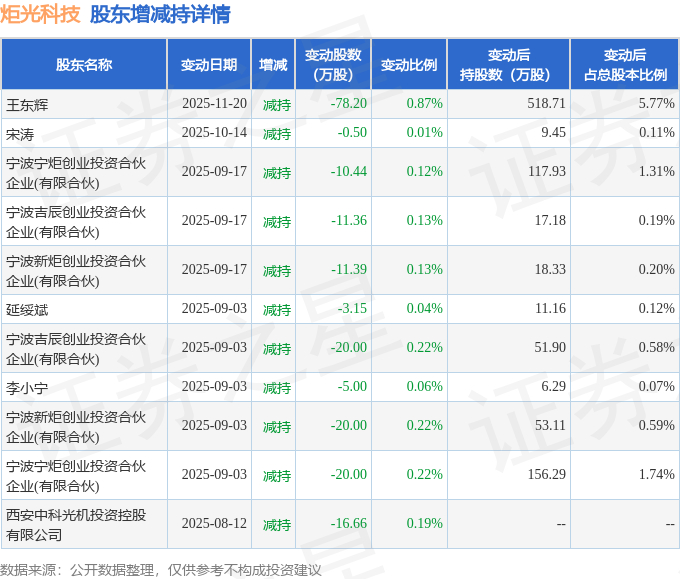The width and height of the screenshot is (680, 579).
Task: Click shareholder 西安中科光机投资控股有限公司
Action: pyautogui.click(x=76, y=525)
